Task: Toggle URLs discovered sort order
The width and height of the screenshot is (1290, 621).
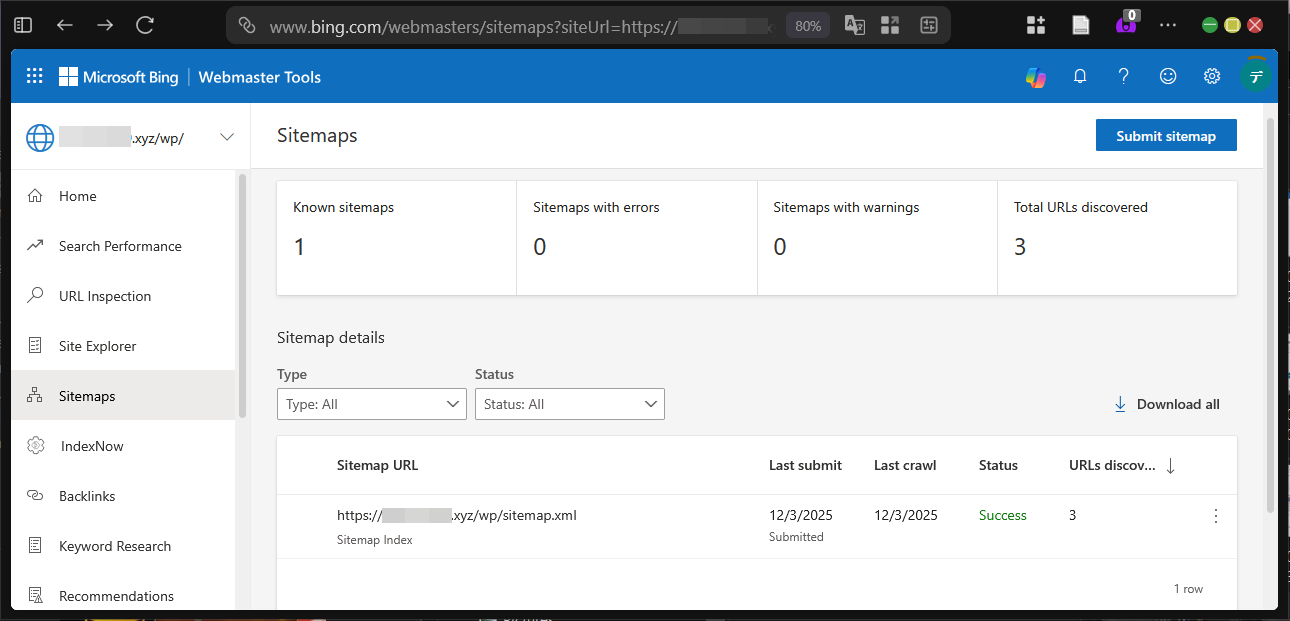Action: click(1170, 465)
